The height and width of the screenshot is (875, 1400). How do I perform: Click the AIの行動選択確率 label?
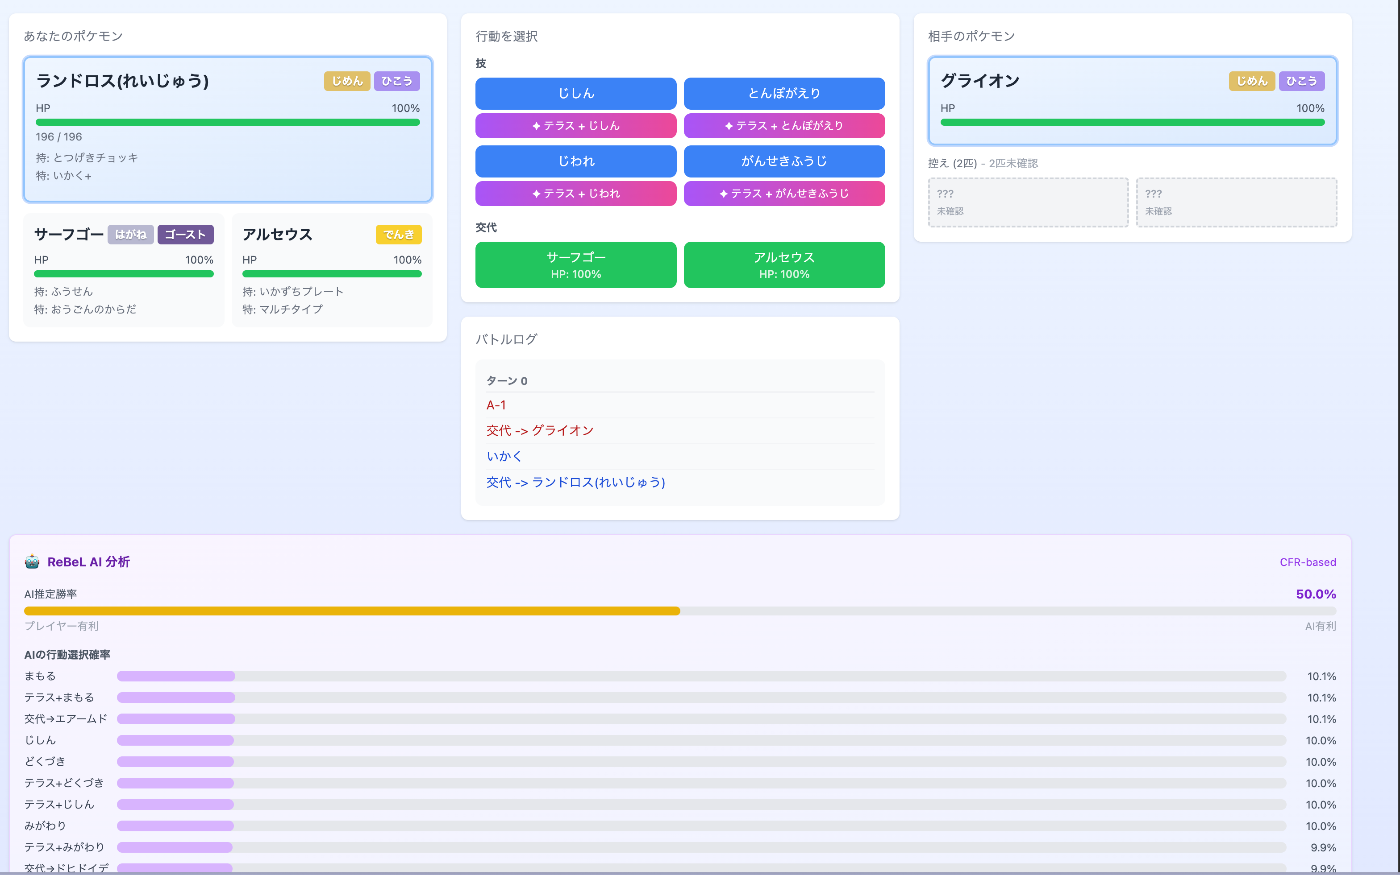tap(67, 655)
